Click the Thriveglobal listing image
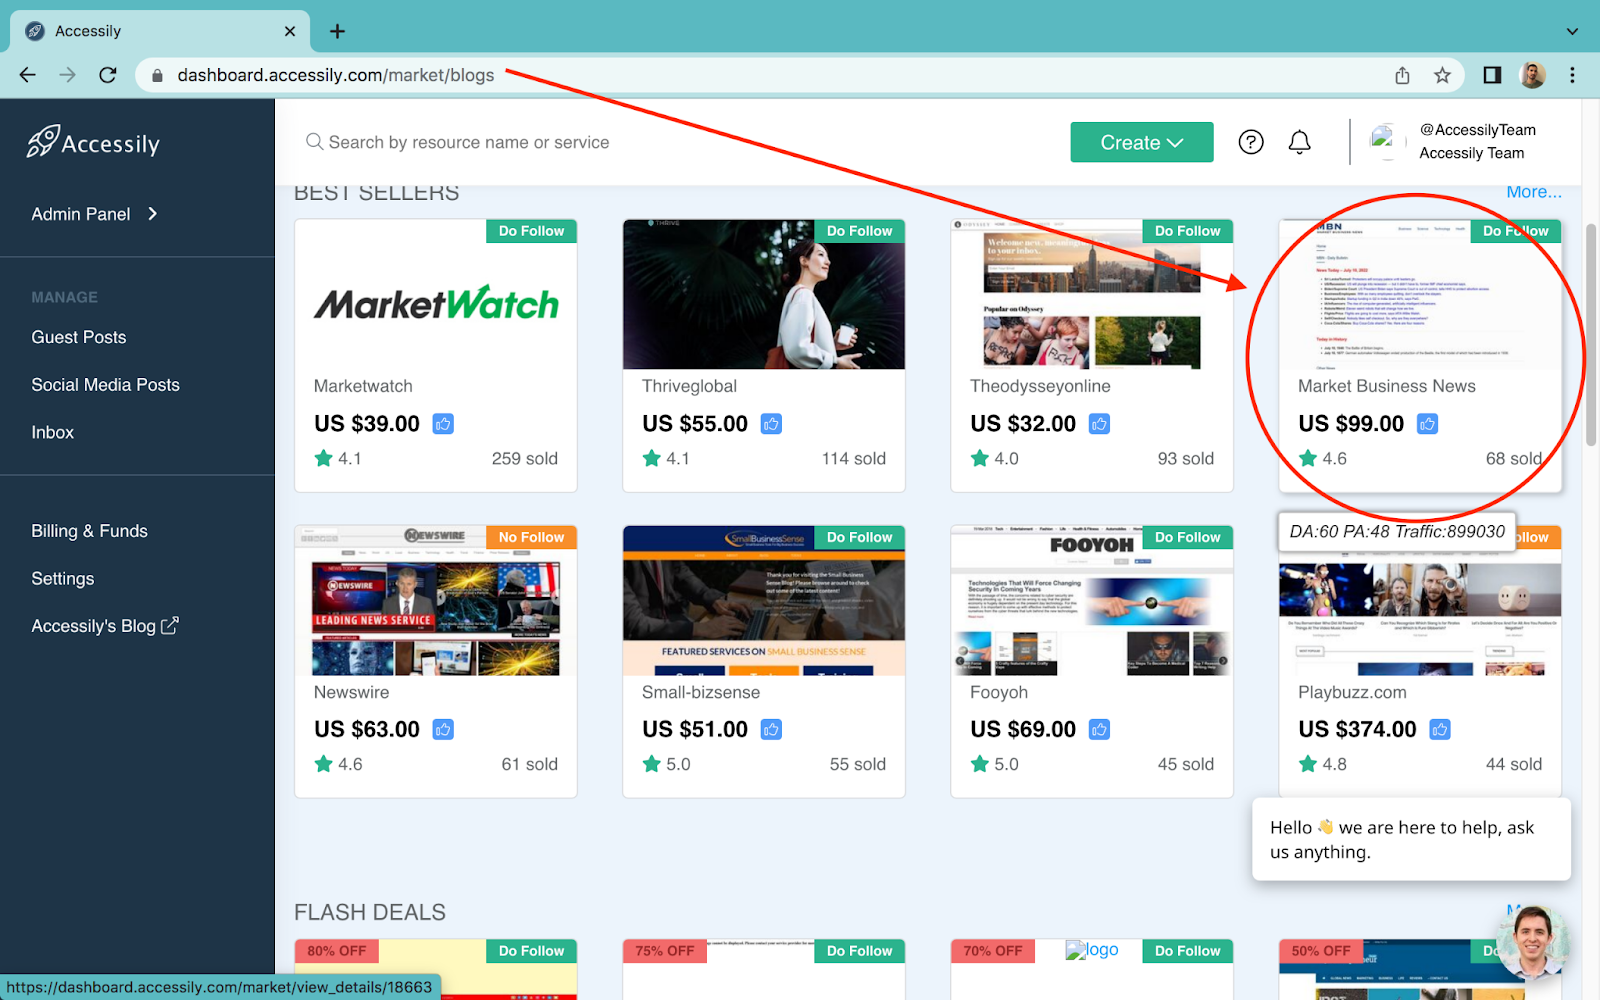This screenshot has height=1000, width=1600. point(764,295)
